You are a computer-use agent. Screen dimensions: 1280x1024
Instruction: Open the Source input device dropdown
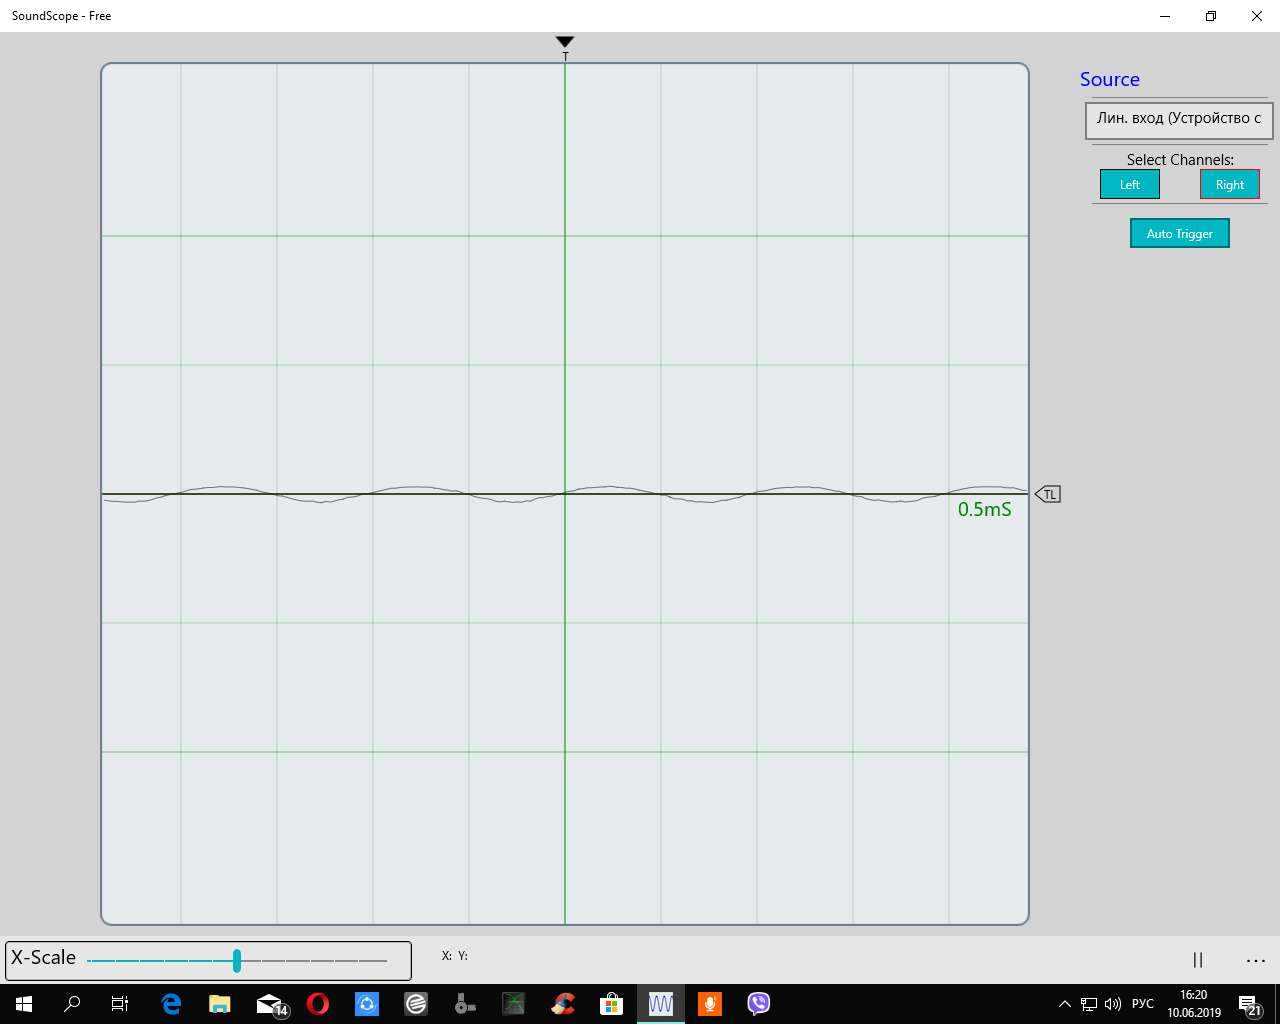click(x=1178, y=119)
